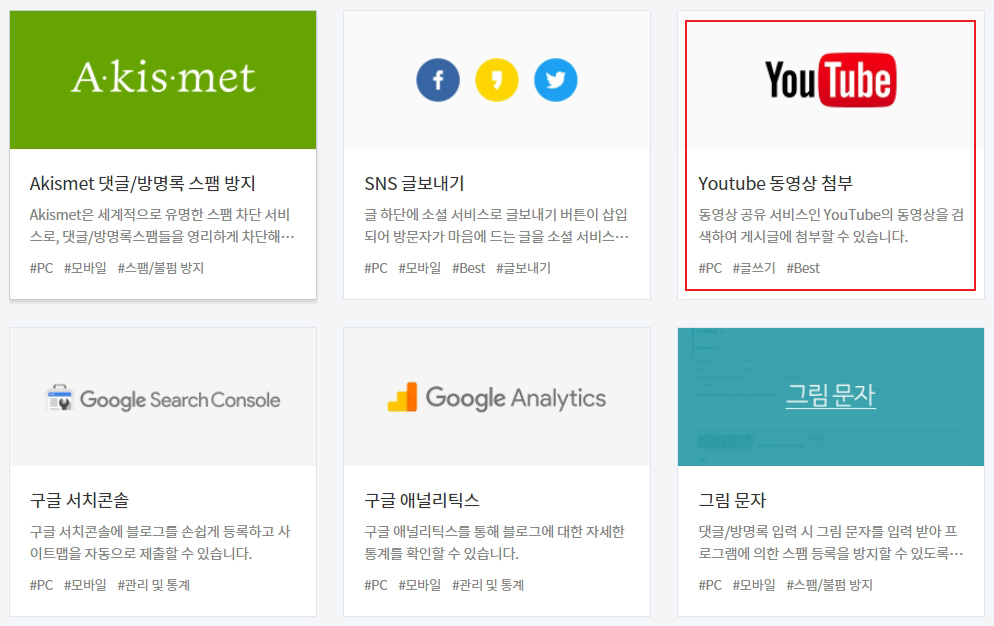This screenshot has width=994, height=626.
Task: Click #스팸/불펌 방지 tag in 그림 문자 card
Action: tap(829, 585)
